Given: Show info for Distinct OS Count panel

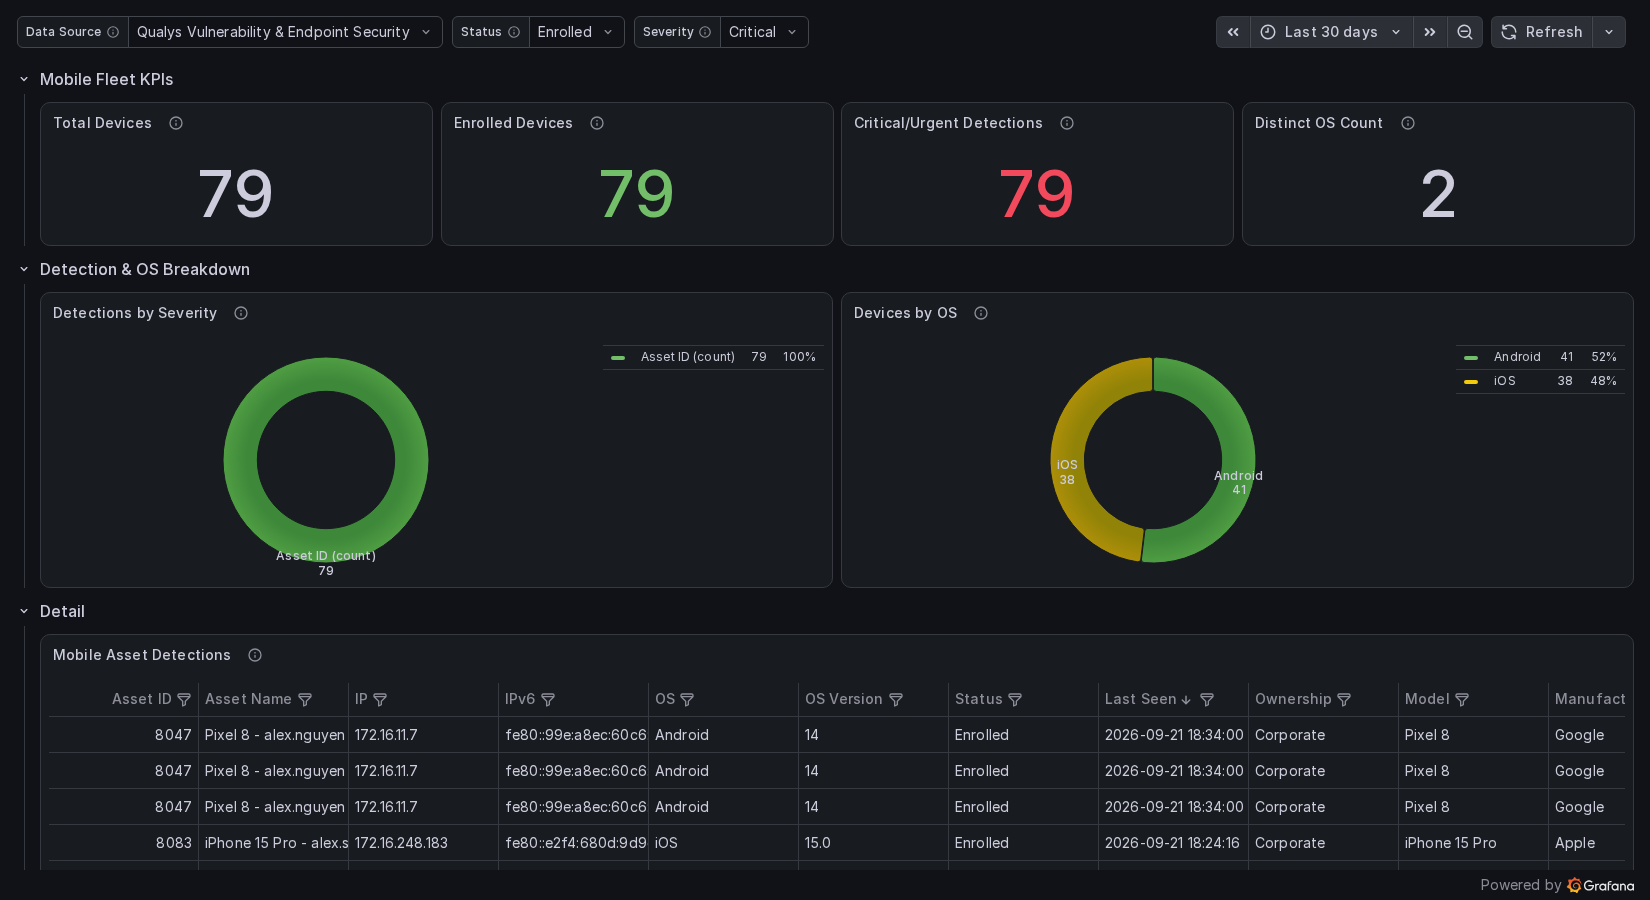Looking at the screenshot, I should (1408, 123).
